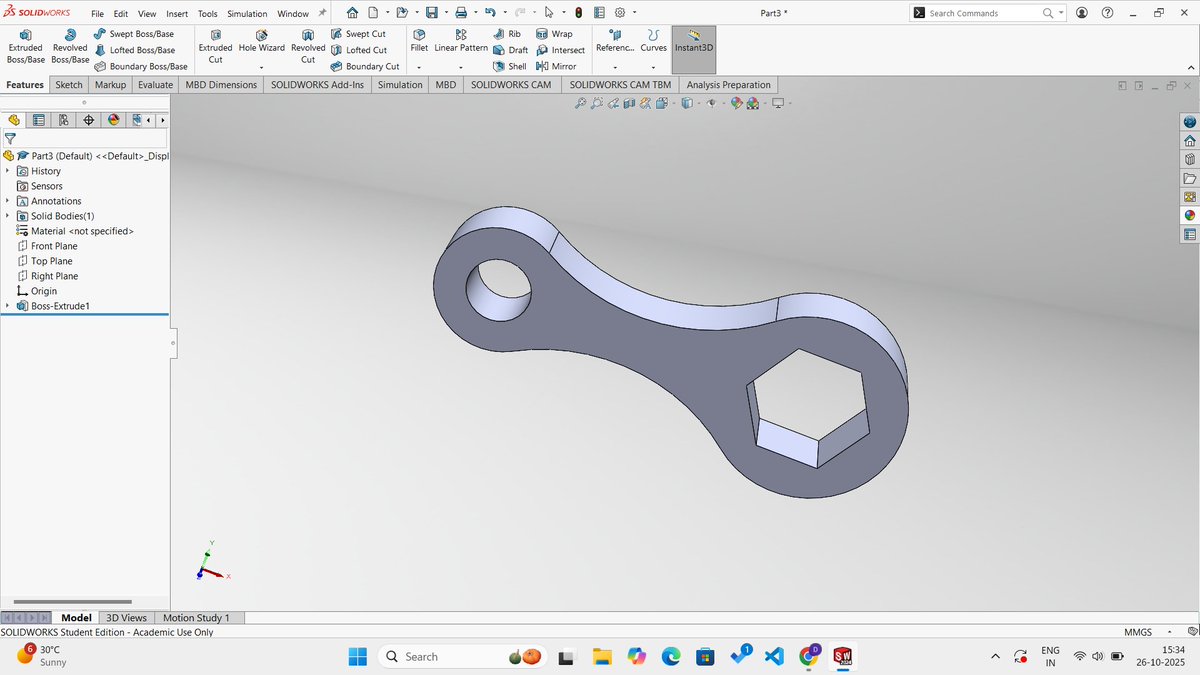The width and height of the screenshot is (1200, 675).
Task: Switch to the Evaluate tab
Action: [155, 85]
